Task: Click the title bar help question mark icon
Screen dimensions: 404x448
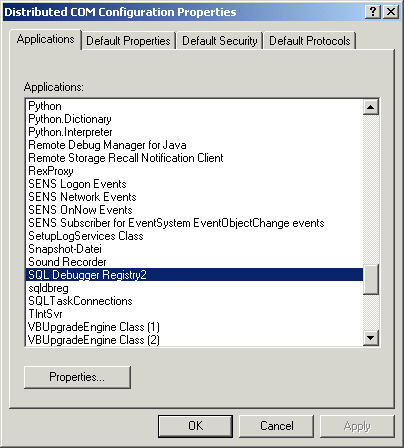Action: pos(373,12)
